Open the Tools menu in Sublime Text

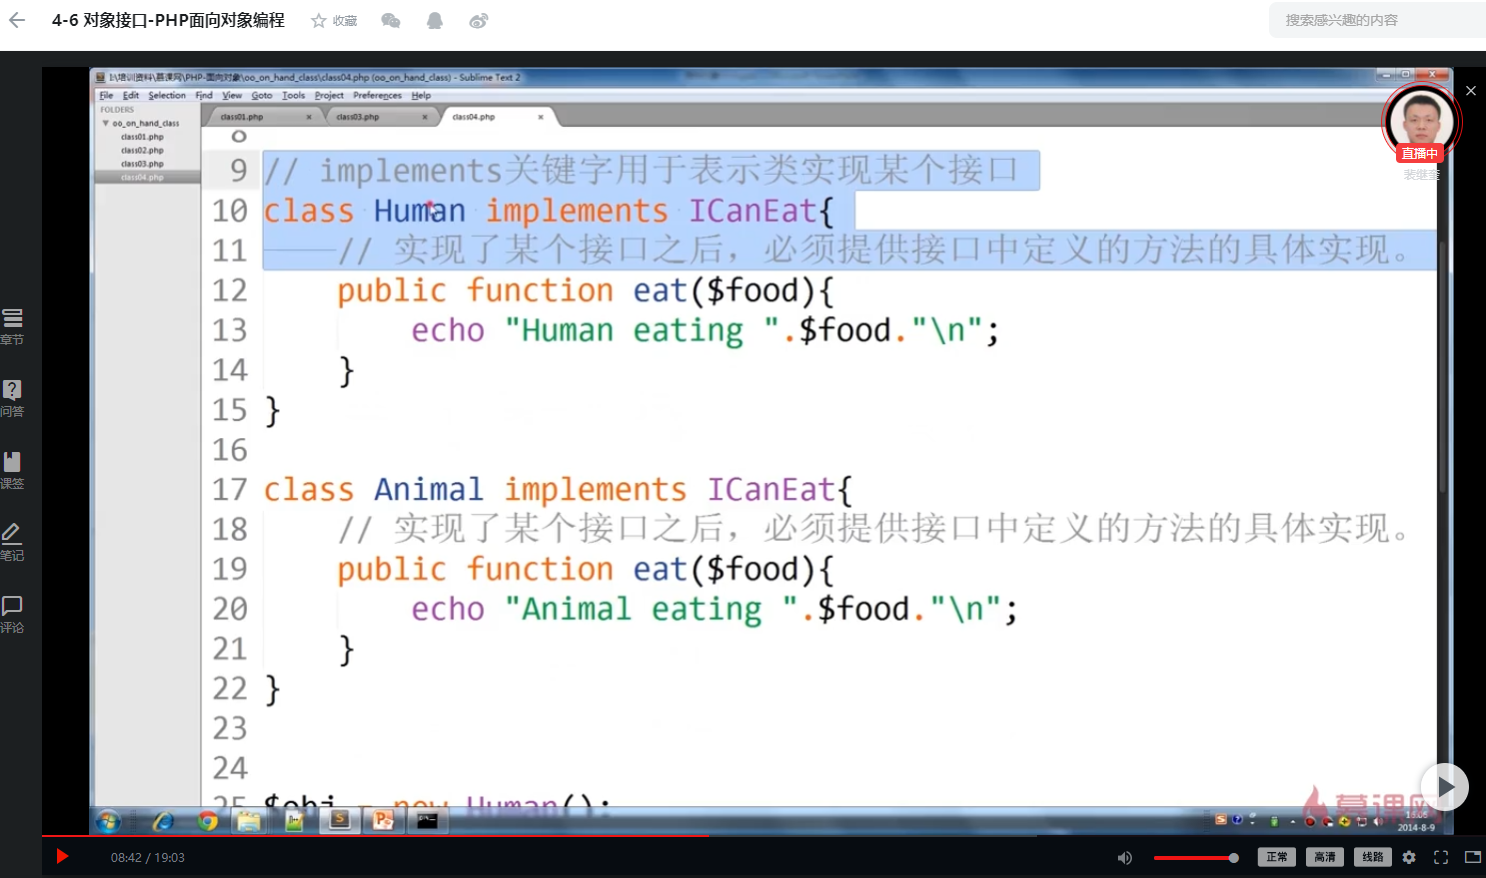pyautogui.click(x=294, y=96)
